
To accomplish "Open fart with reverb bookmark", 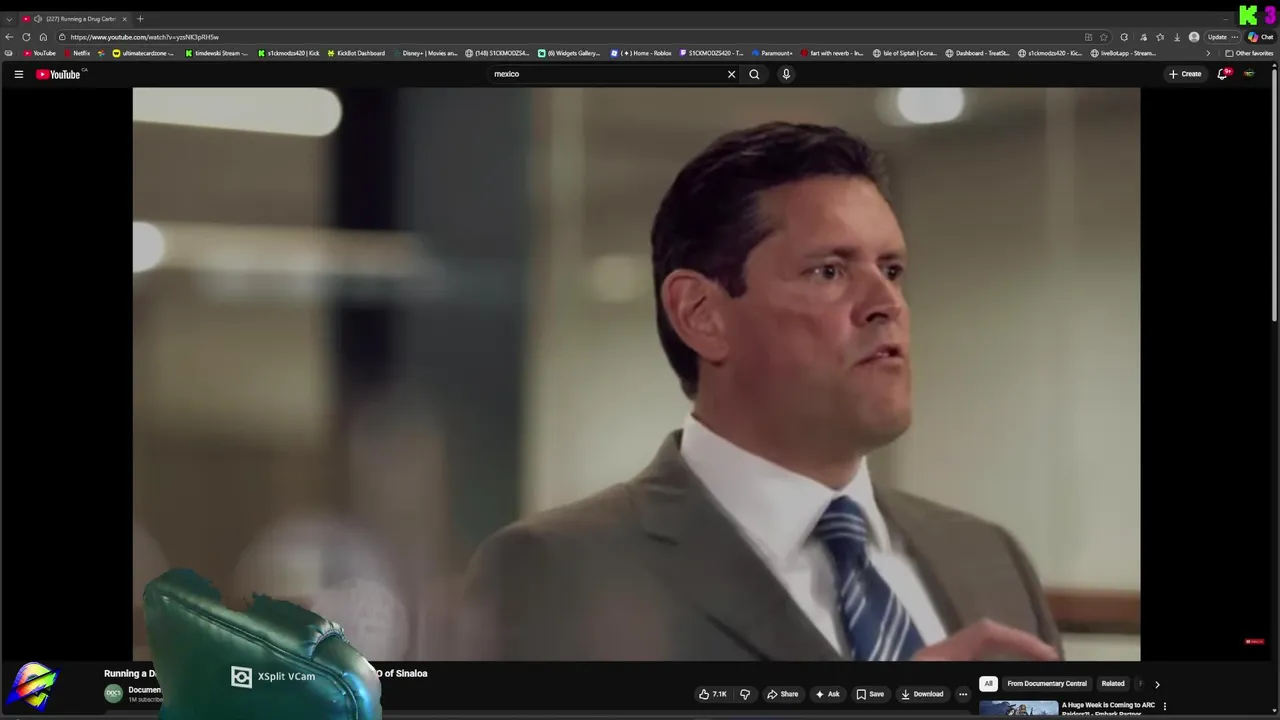I will 832,53.
